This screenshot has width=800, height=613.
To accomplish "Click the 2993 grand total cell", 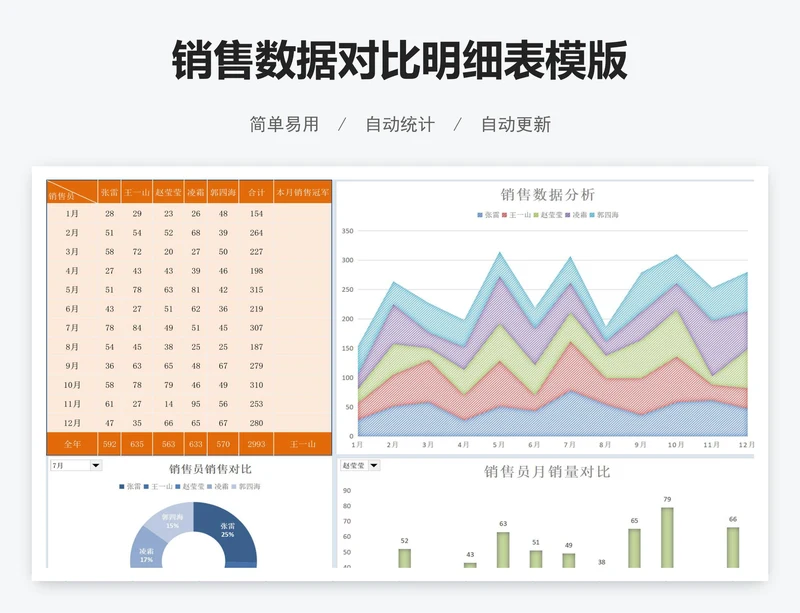I will (256, 444).
